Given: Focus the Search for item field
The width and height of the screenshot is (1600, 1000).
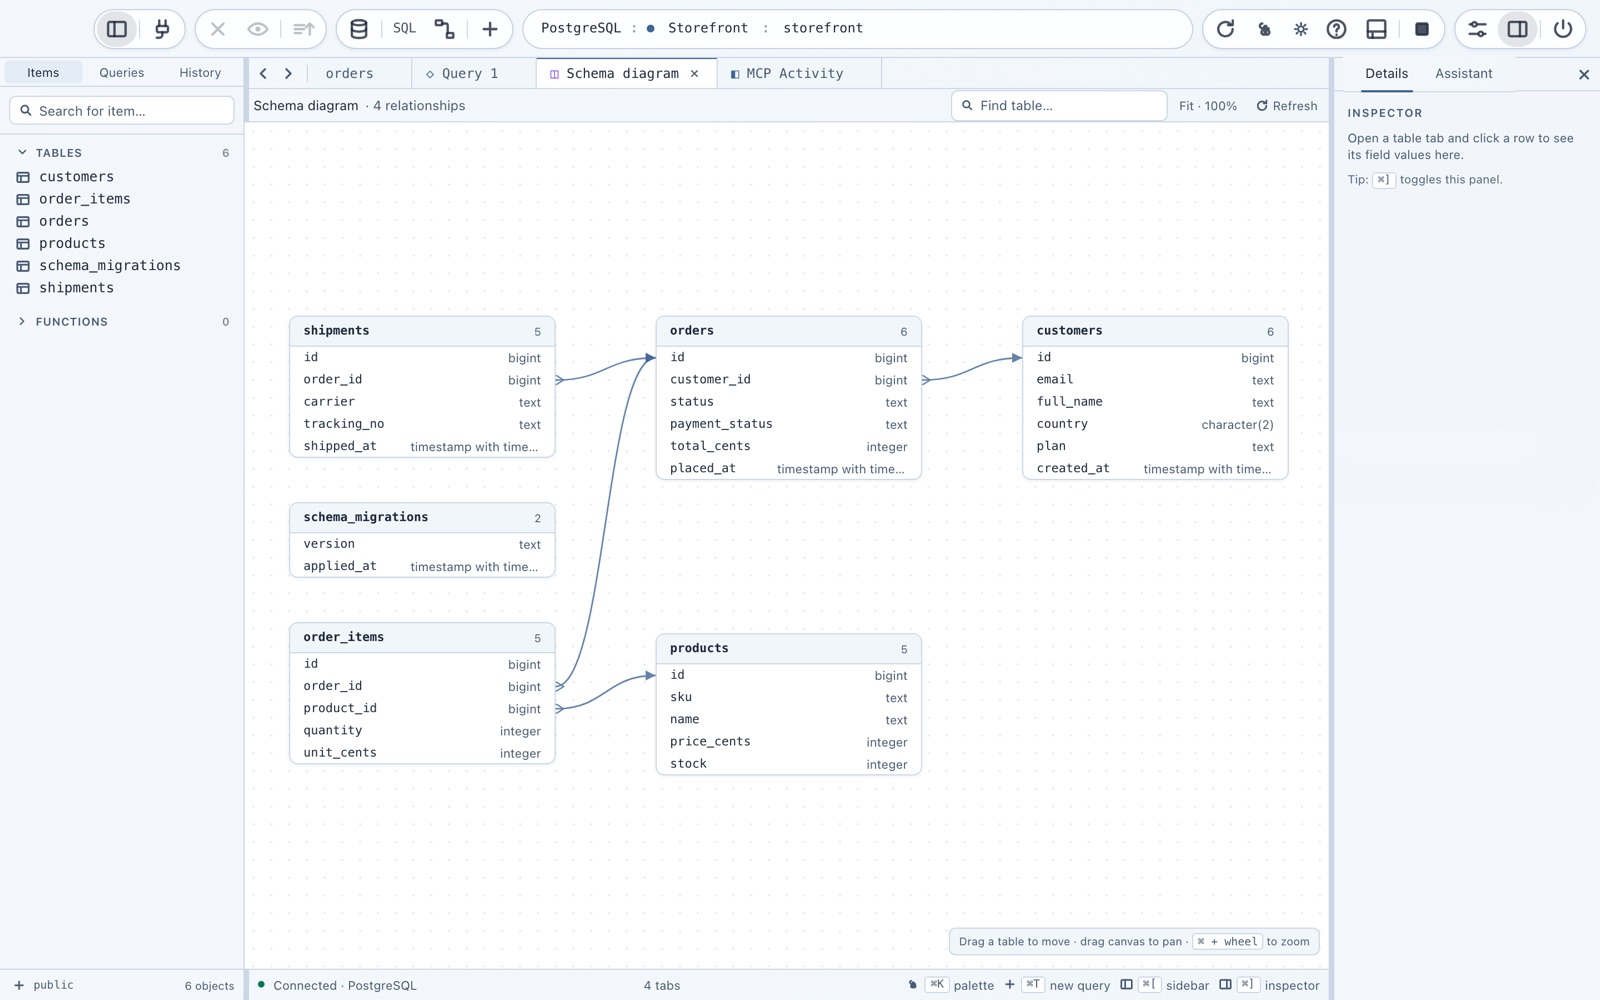Looking at the screenshot, I should (x=122, y=111).
